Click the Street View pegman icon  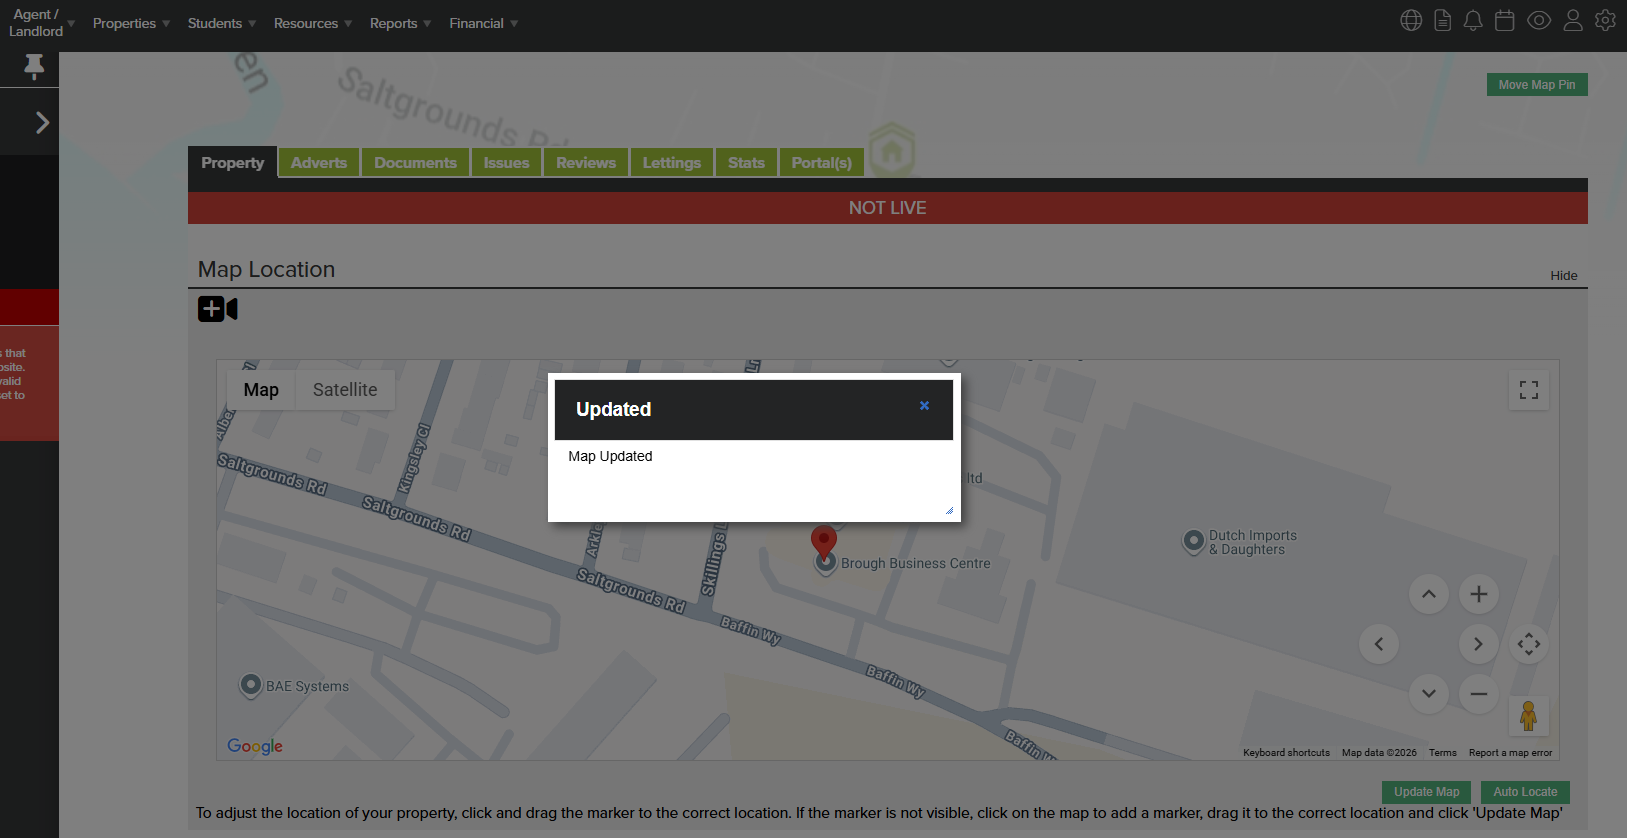click(1528, 716)
